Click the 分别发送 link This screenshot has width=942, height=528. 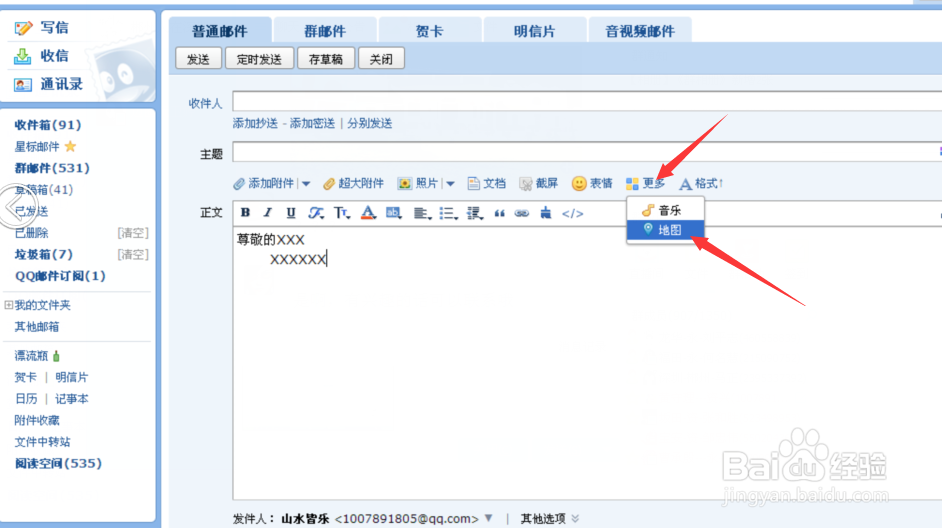pyautogui.click(x=369, y=123)
